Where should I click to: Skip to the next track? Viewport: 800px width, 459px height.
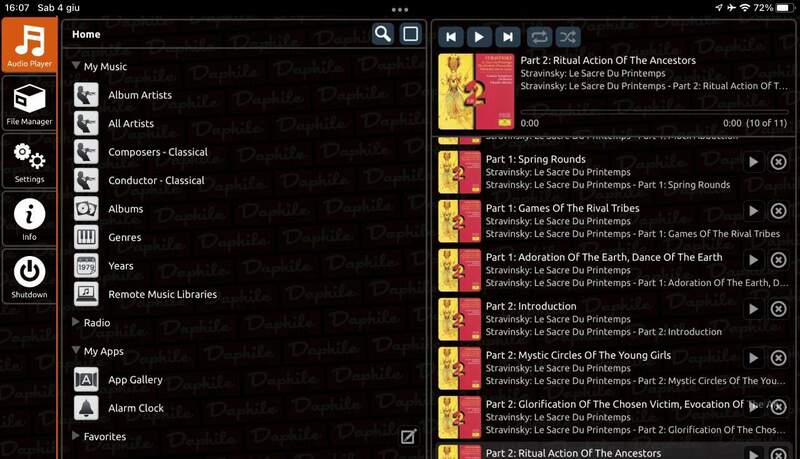[508, 37]
